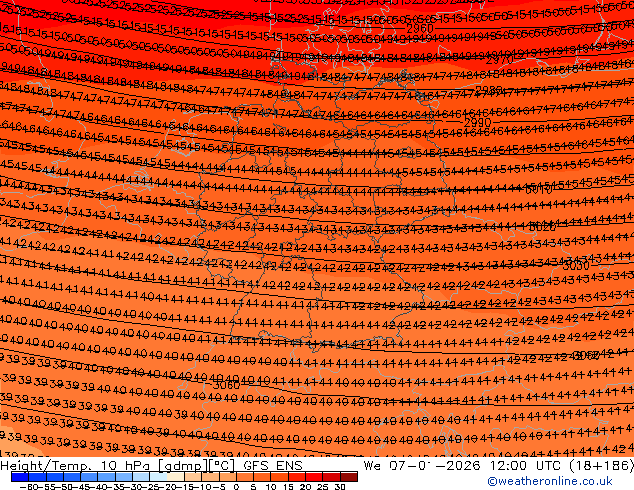Image resolution: width=634 pixels, height=490 pixels.
Task: Choose the swatch between -40 and -35
Action: click(x=107, y=477)
